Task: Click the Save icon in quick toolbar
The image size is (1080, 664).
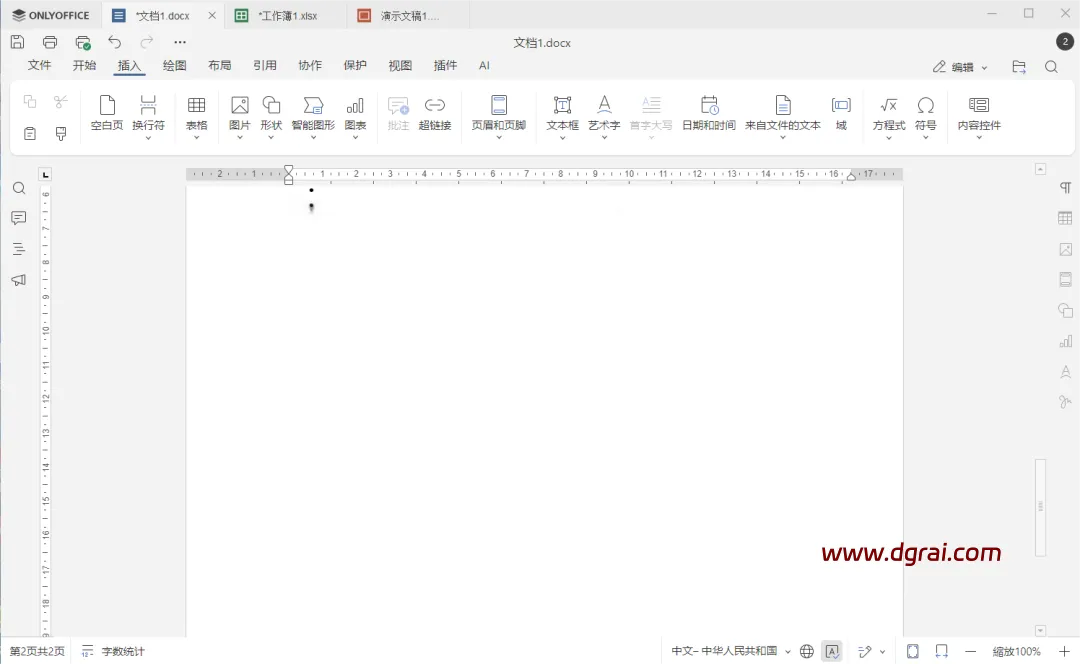Action: coord(17,42)
